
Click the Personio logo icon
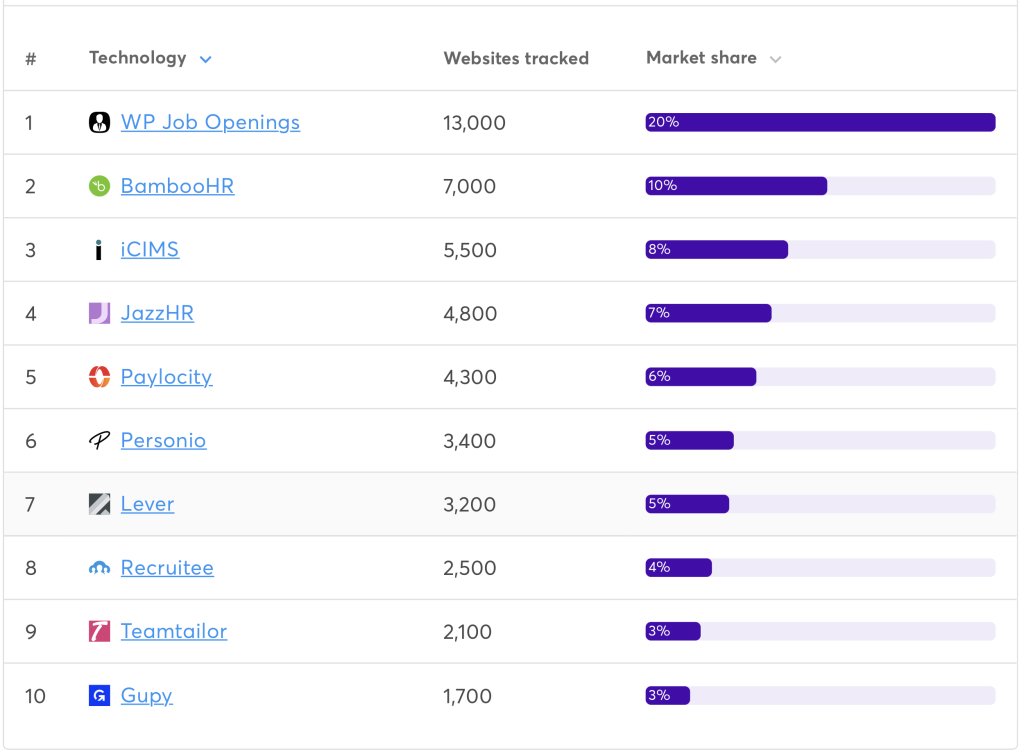[x=99, y=441]
